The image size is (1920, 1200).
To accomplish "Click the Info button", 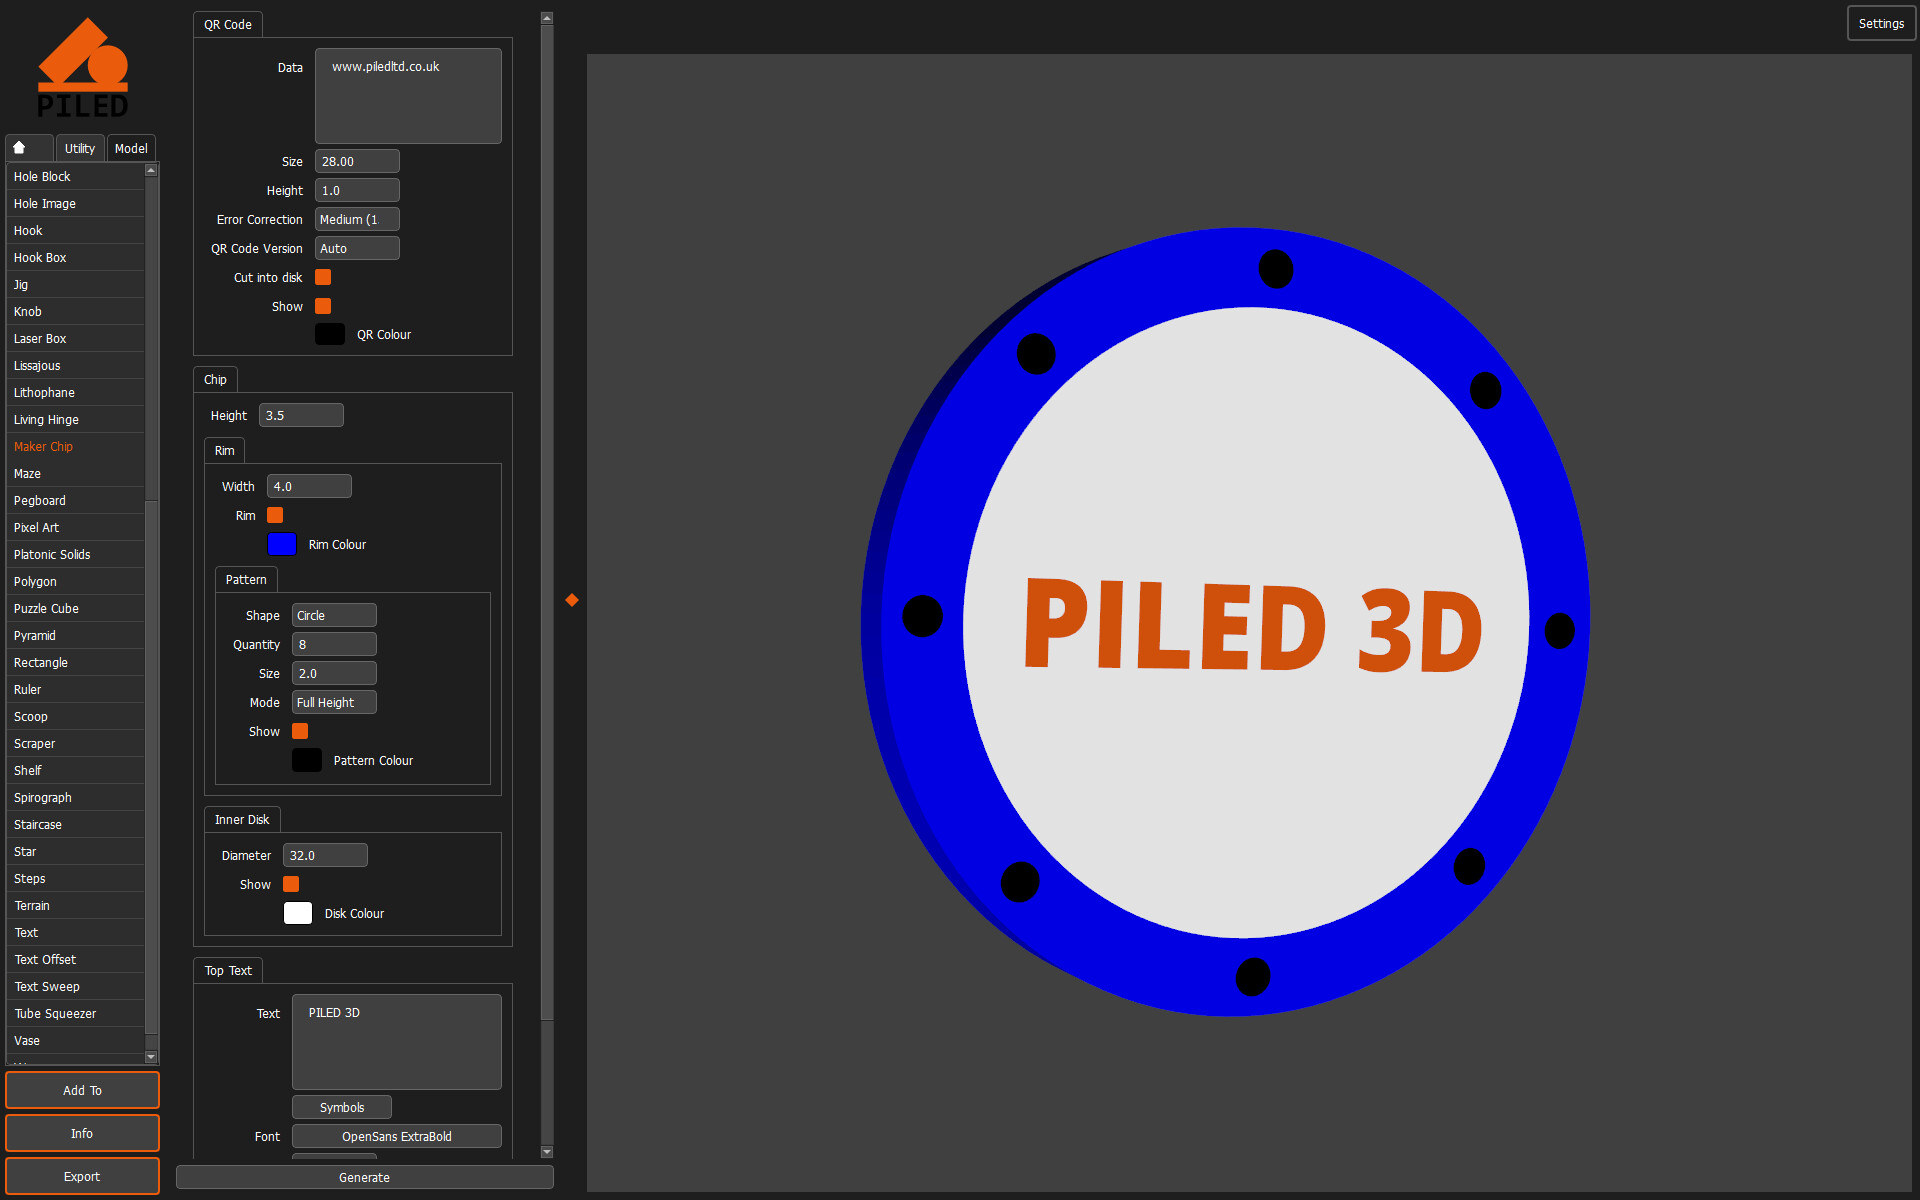I will coord(82,1133).
